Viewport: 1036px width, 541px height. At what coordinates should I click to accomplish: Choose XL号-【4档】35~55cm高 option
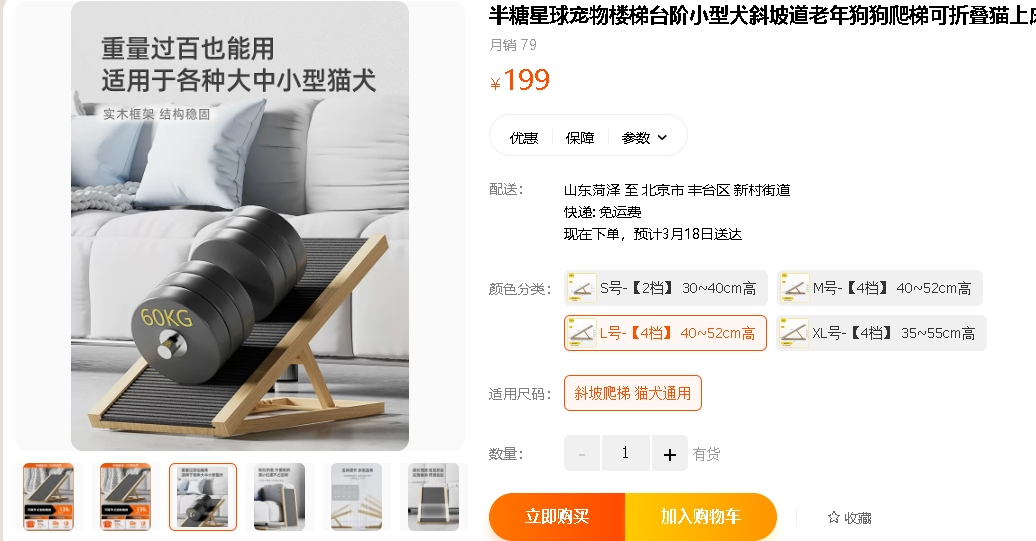point(881,333)
